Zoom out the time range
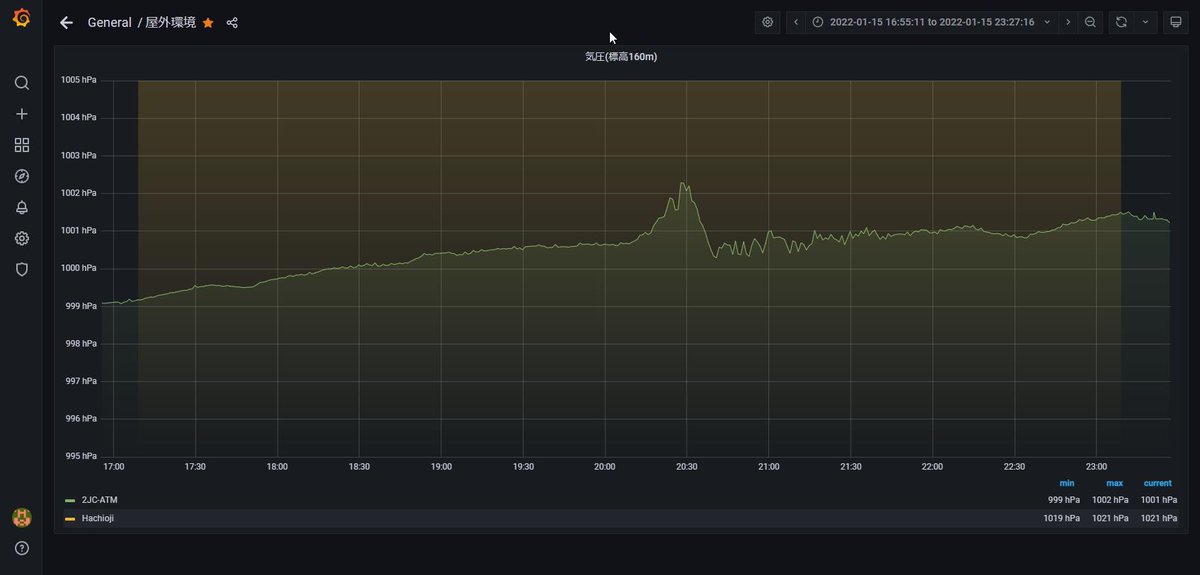 tap(1091, 22)
